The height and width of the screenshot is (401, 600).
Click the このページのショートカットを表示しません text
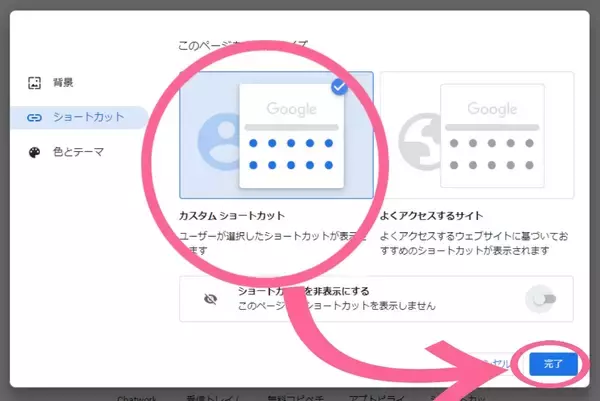pos(337,306)
